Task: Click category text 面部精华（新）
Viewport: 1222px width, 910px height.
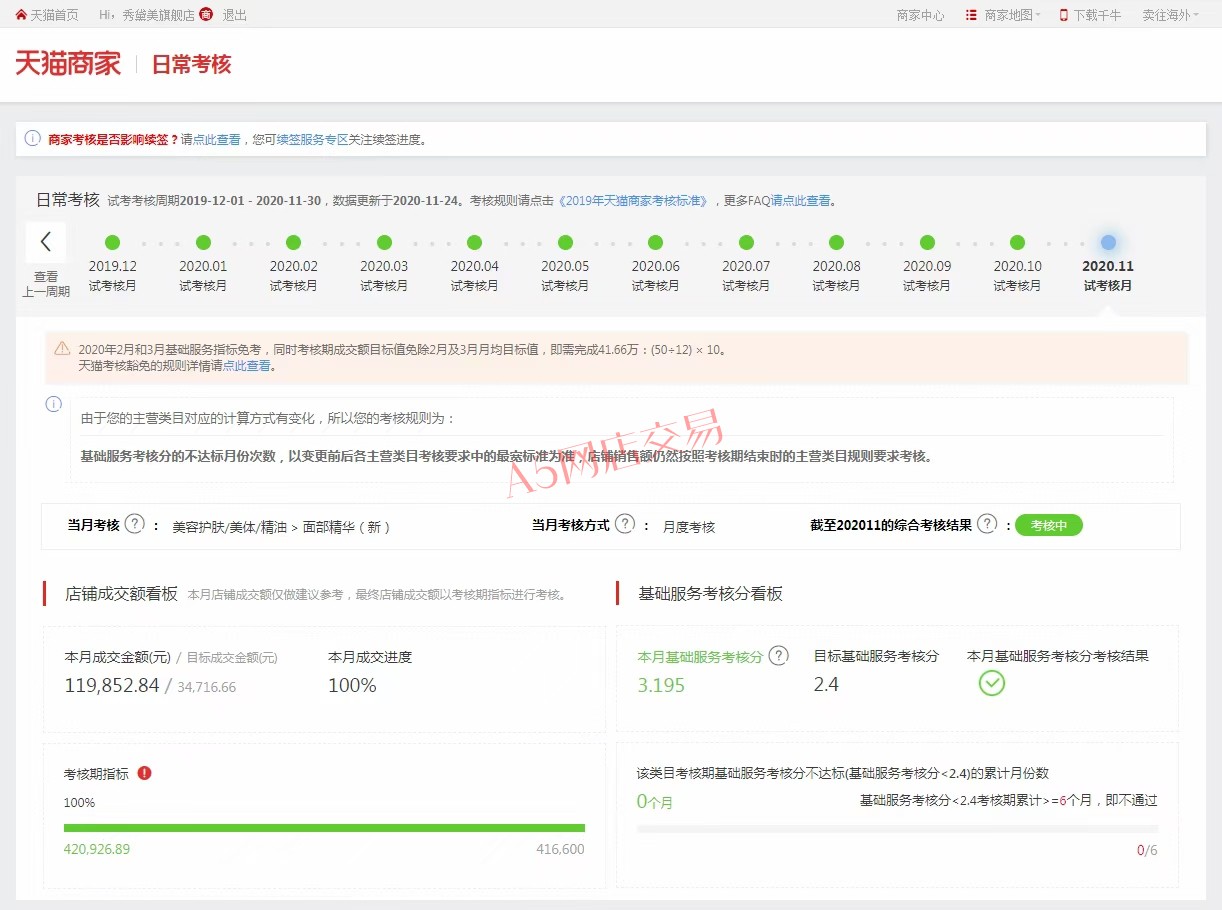Action: pyautogui.click(x=347, y=527)
